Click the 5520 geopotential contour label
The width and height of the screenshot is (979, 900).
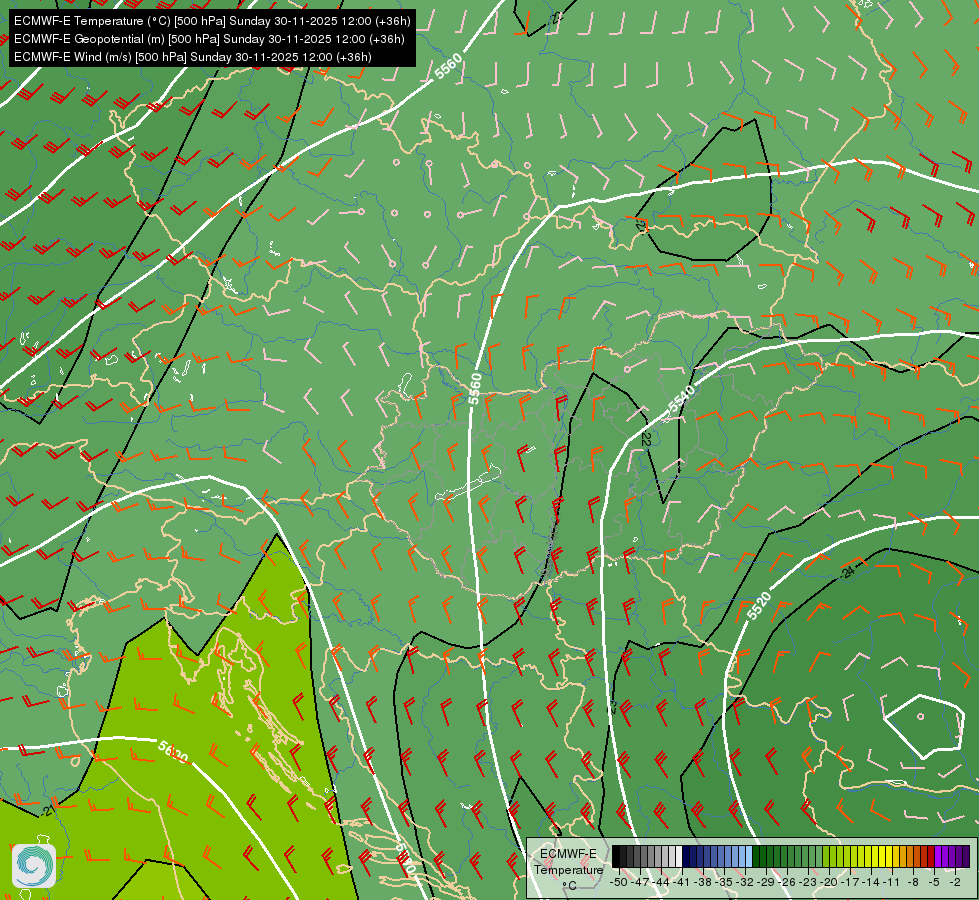click(759, 606)
